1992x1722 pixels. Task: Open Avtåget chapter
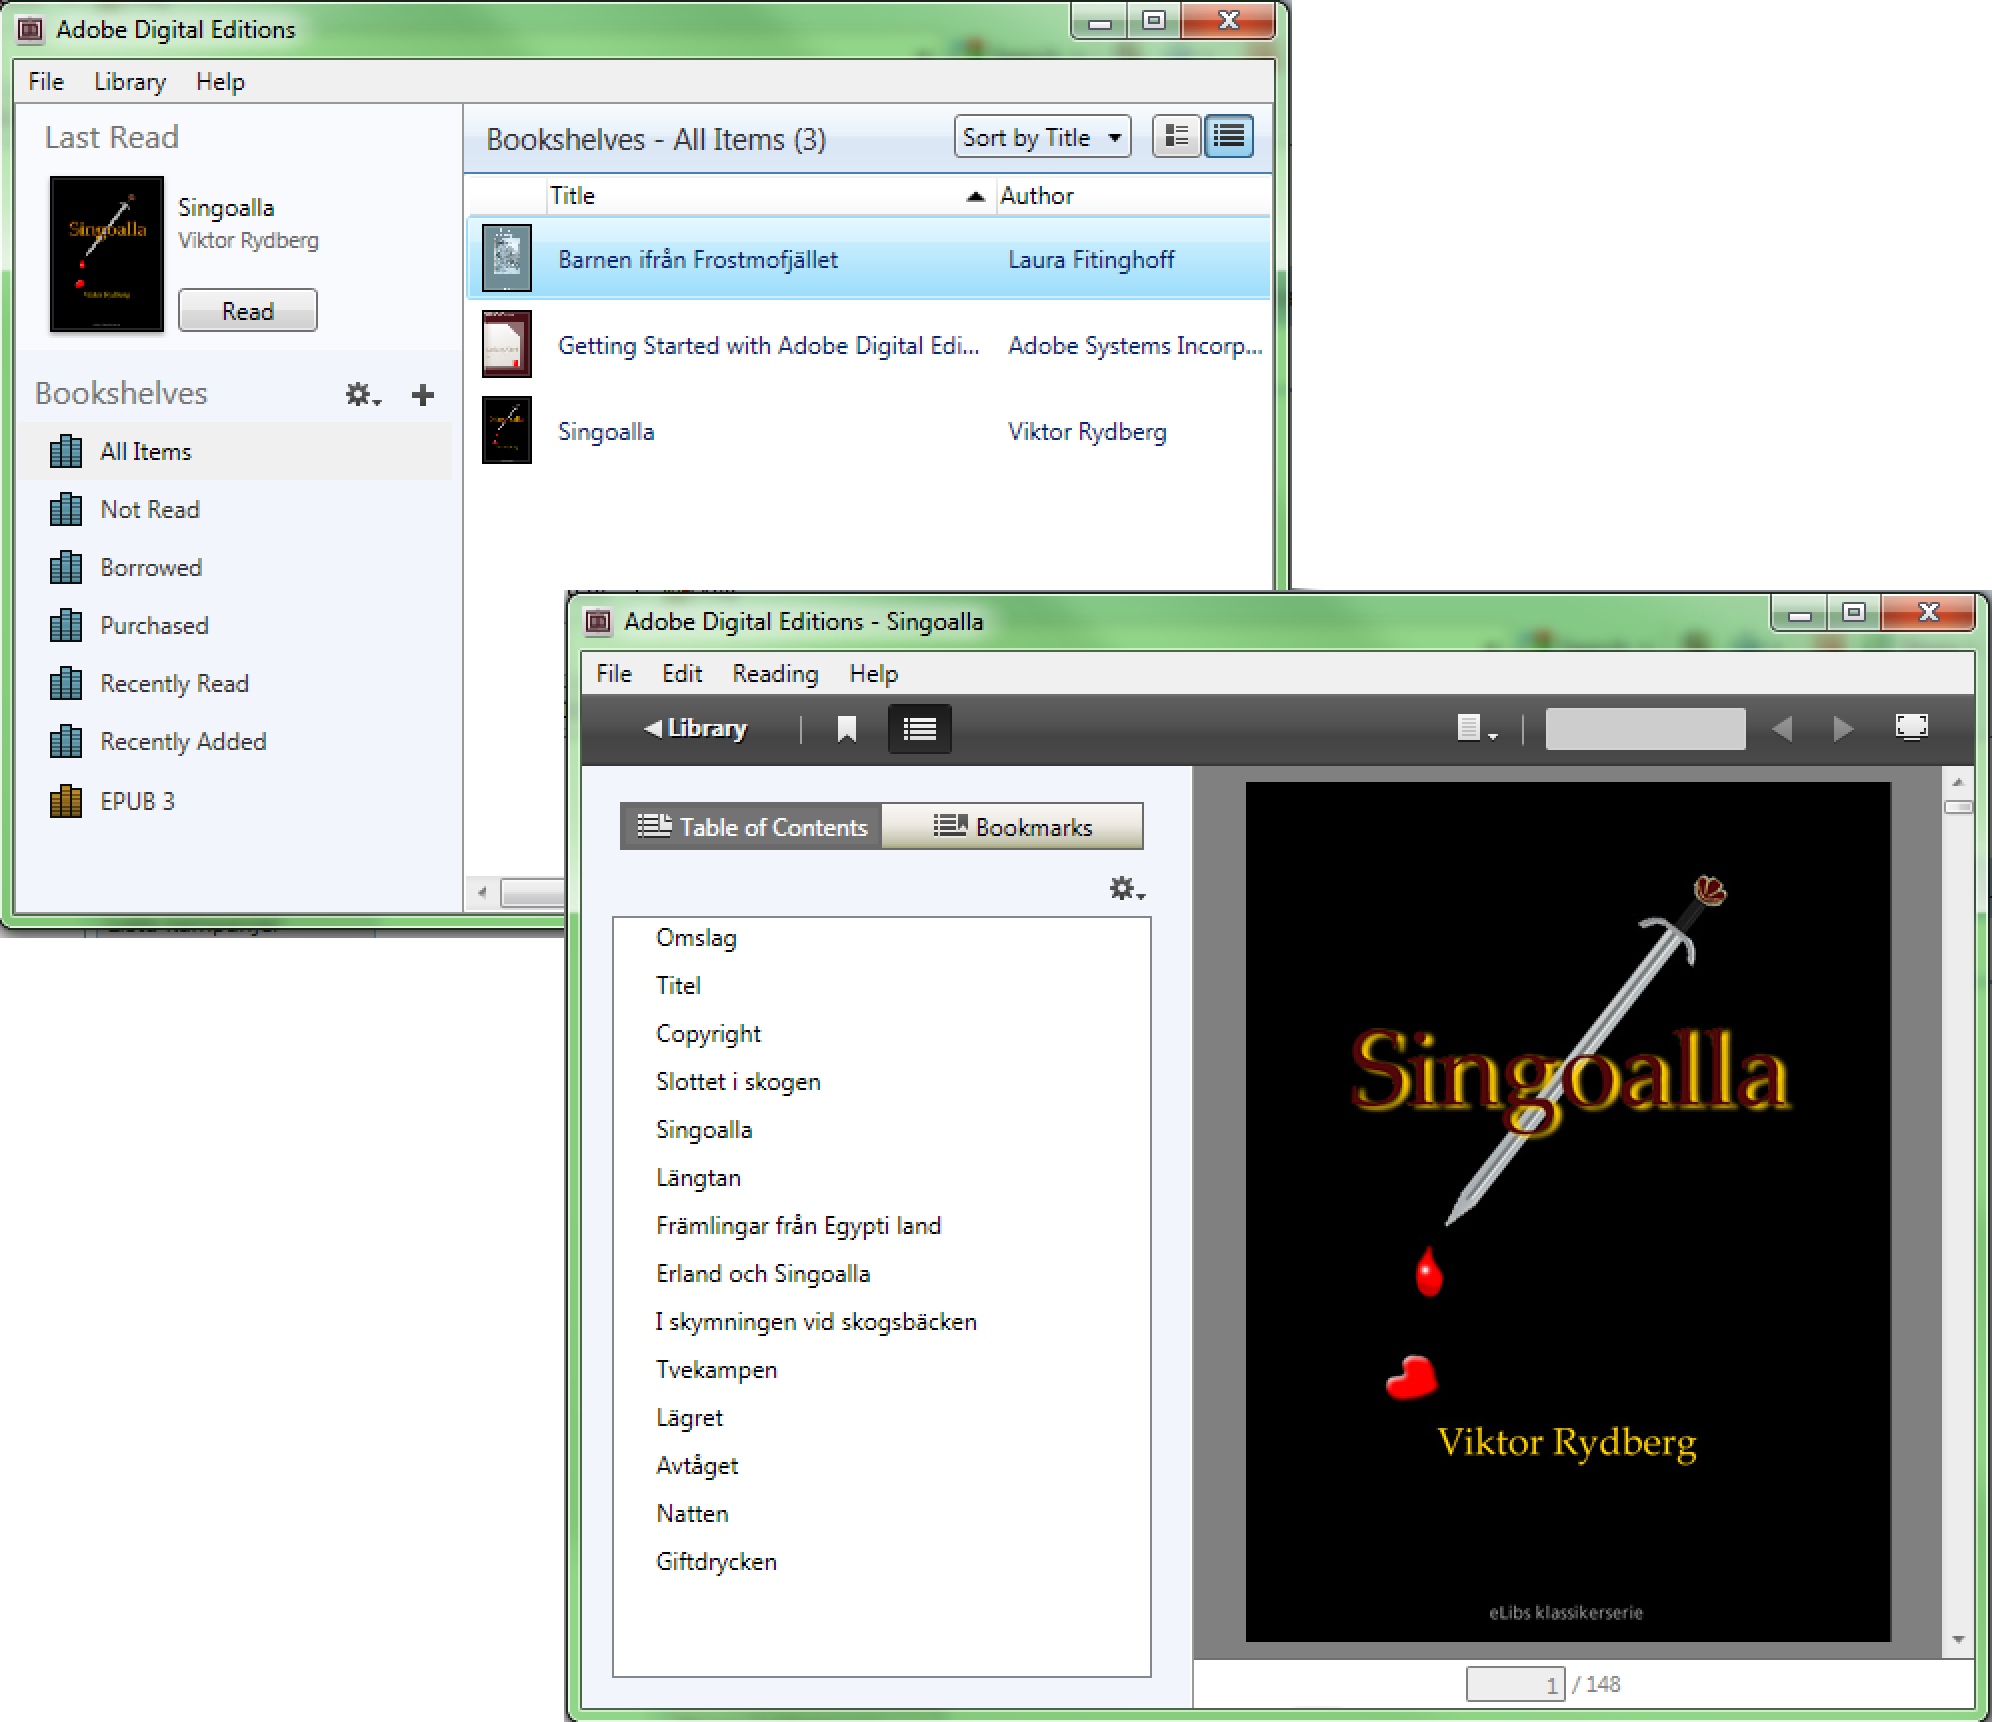pyautogui.click(x=697, y=1466)
